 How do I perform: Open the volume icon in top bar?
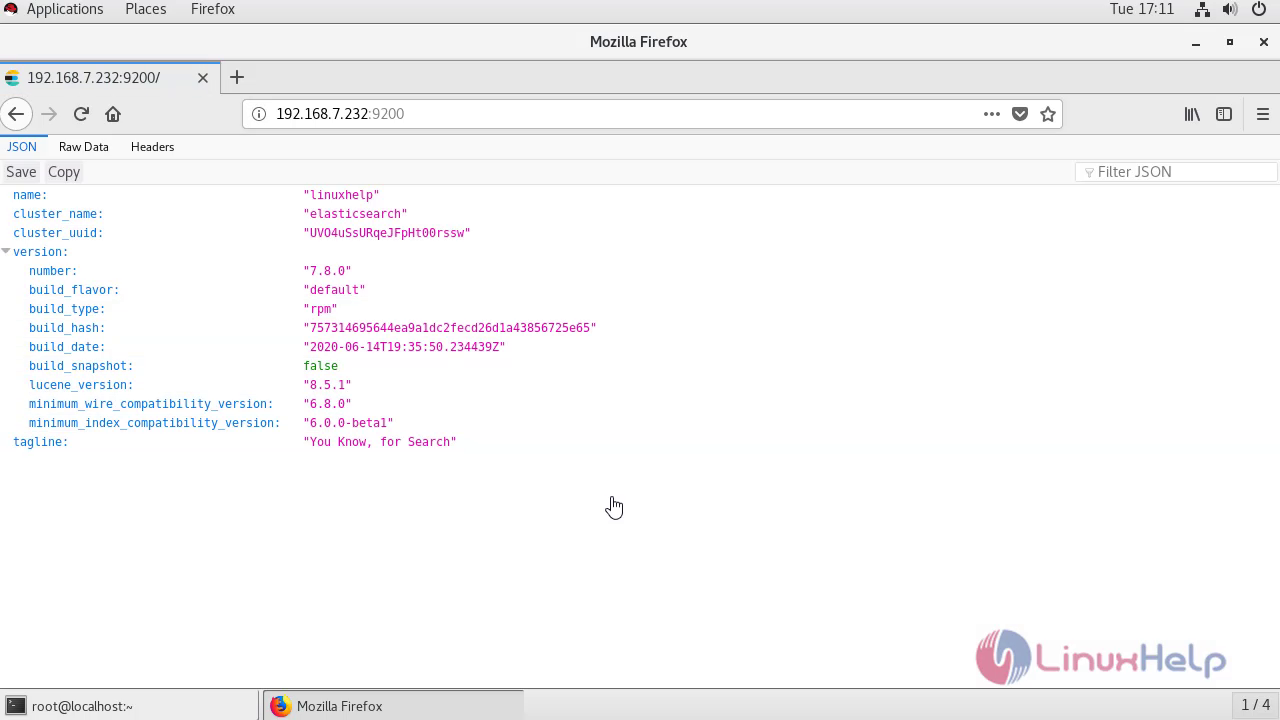point(1230,9)
